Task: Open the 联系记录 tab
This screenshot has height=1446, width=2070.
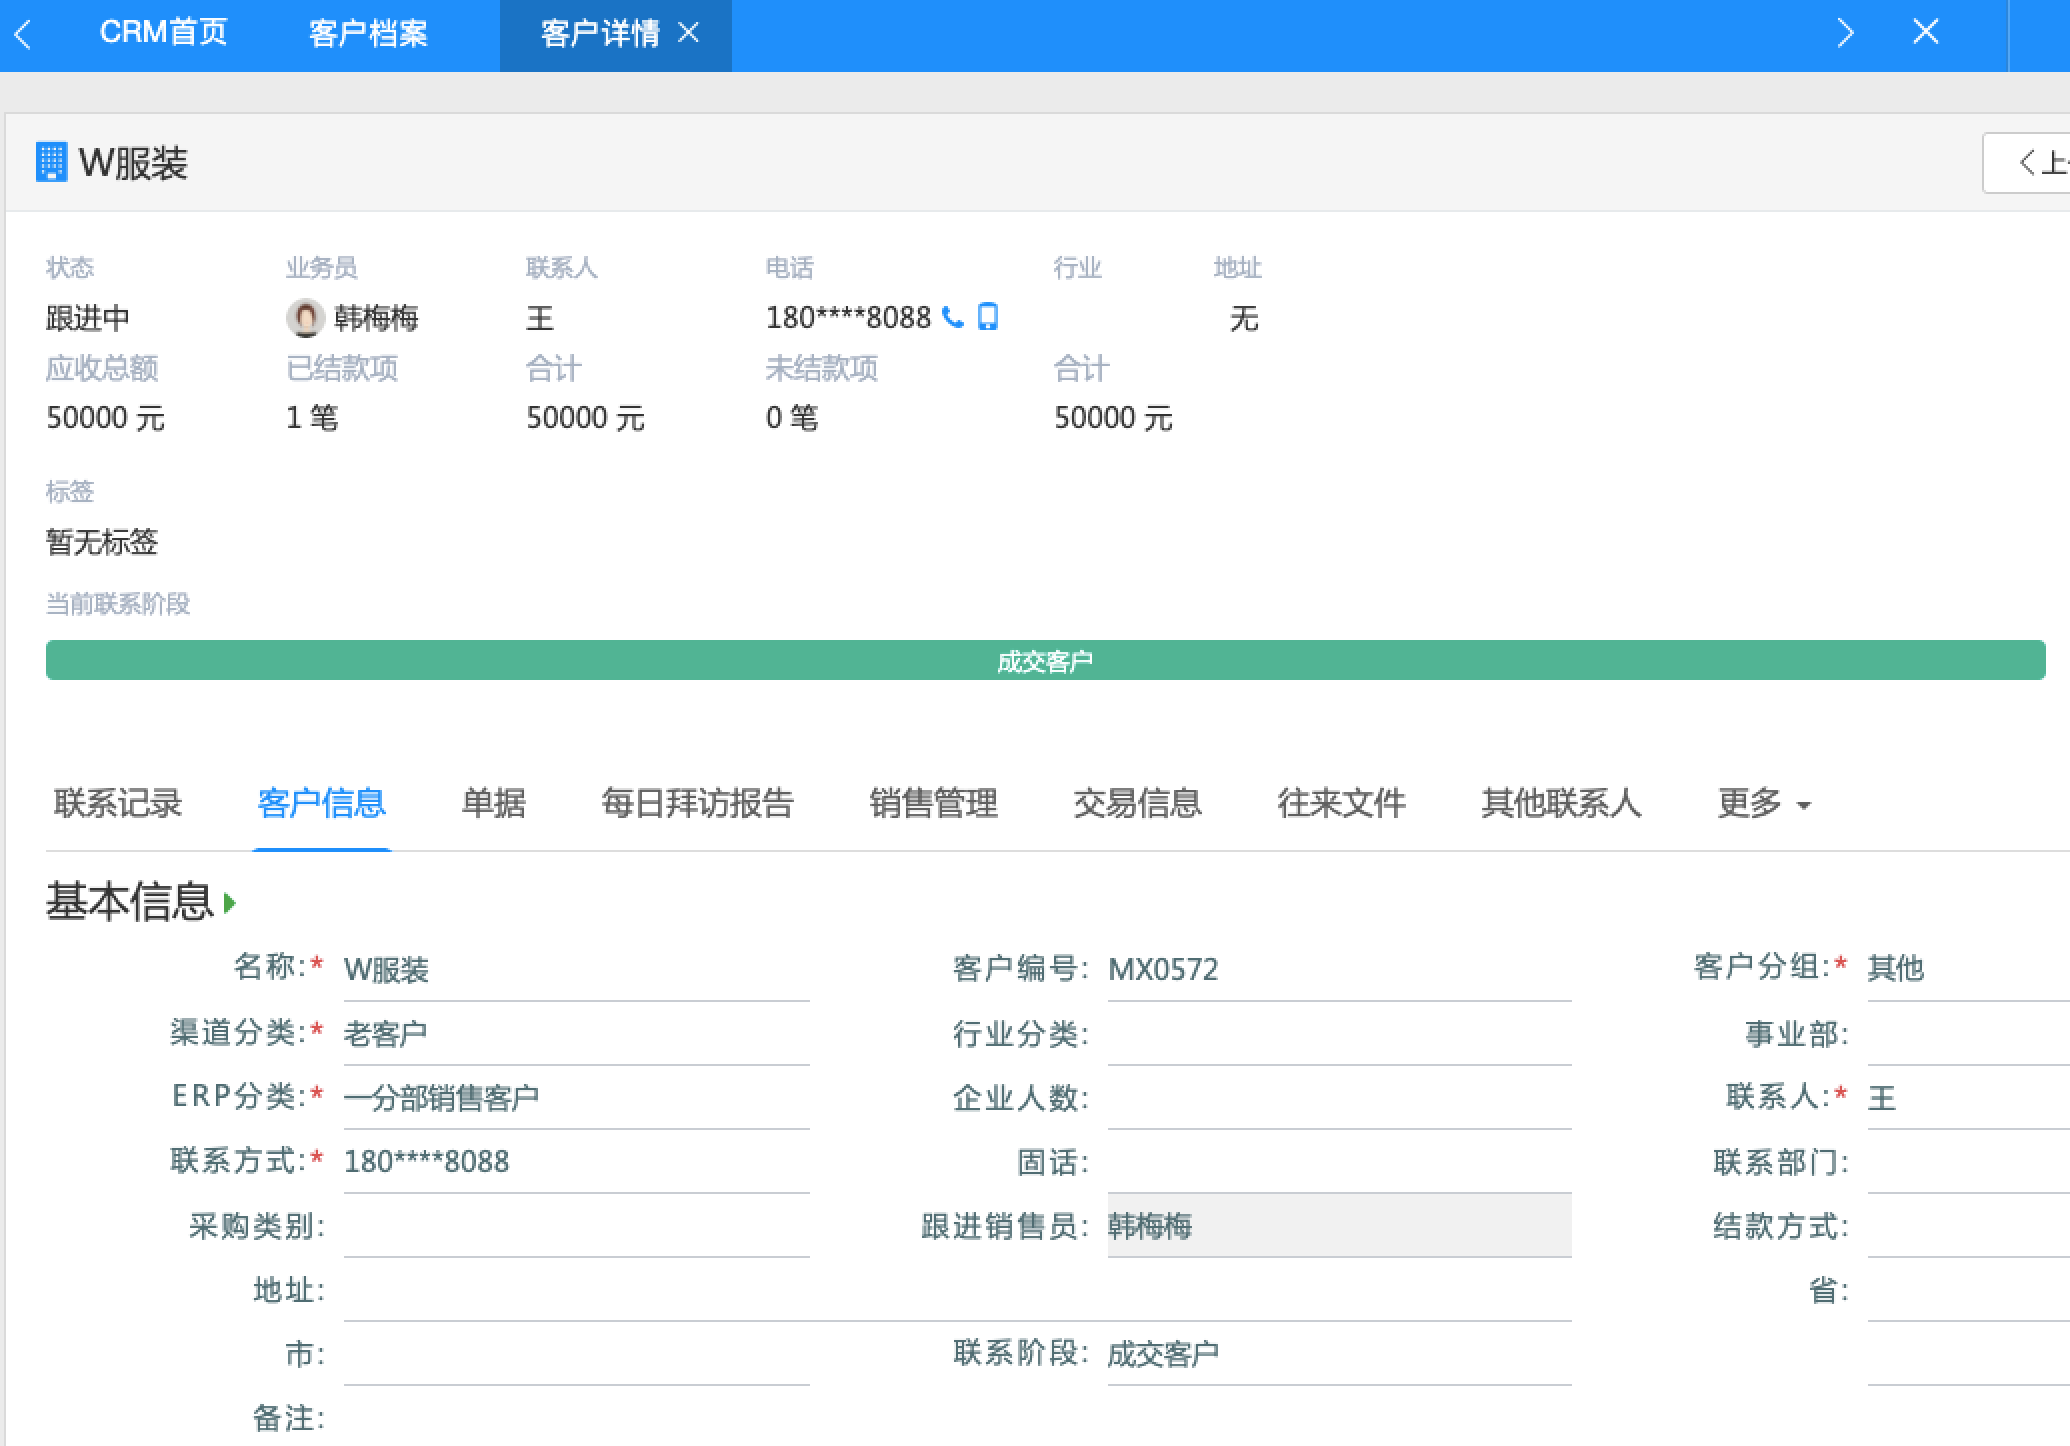Action: click(118, 803)
